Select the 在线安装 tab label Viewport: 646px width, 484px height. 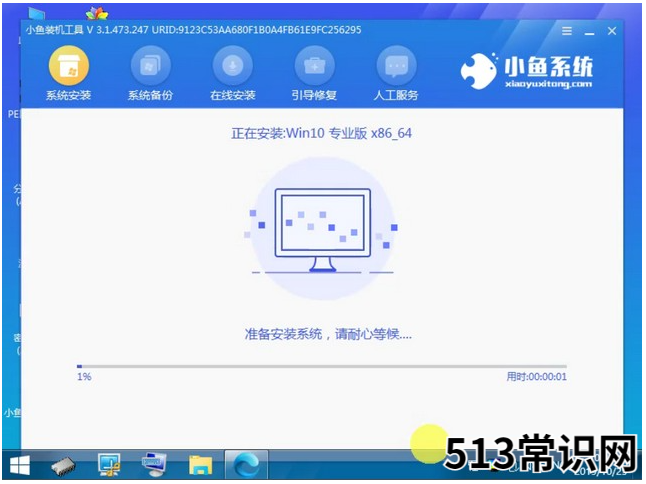[x=232, y=96]
